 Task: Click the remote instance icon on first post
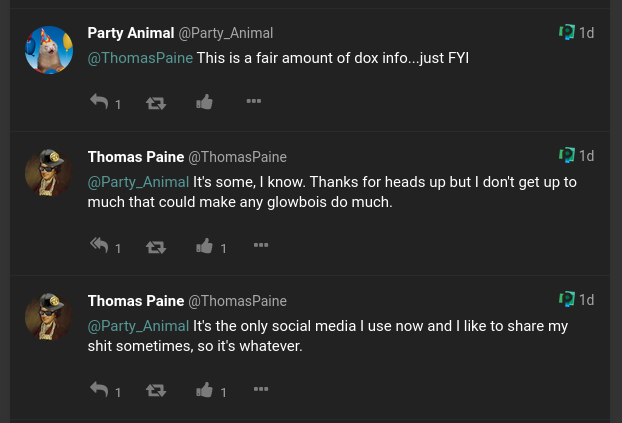(567, 32)
